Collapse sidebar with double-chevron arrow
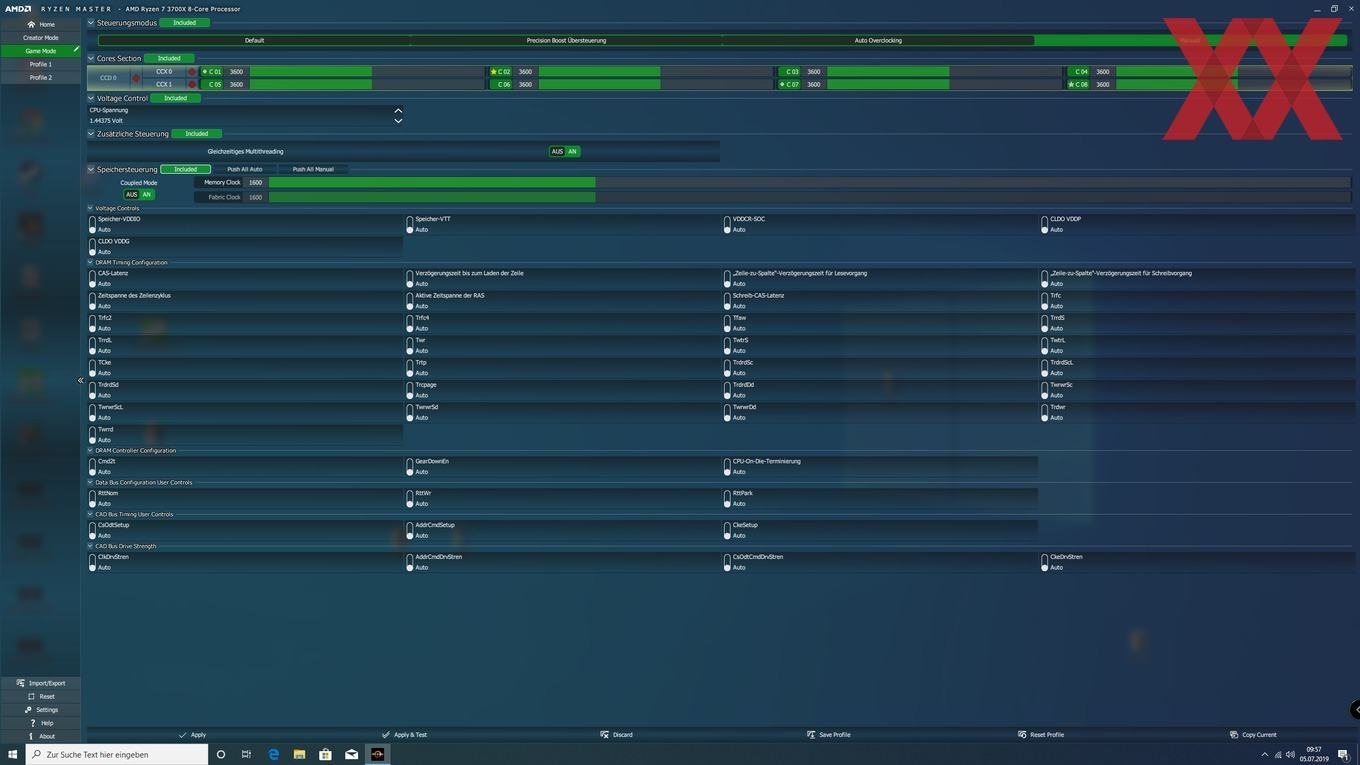The width and height of the screenshot is (1360, 765). (x=81, y=380)
